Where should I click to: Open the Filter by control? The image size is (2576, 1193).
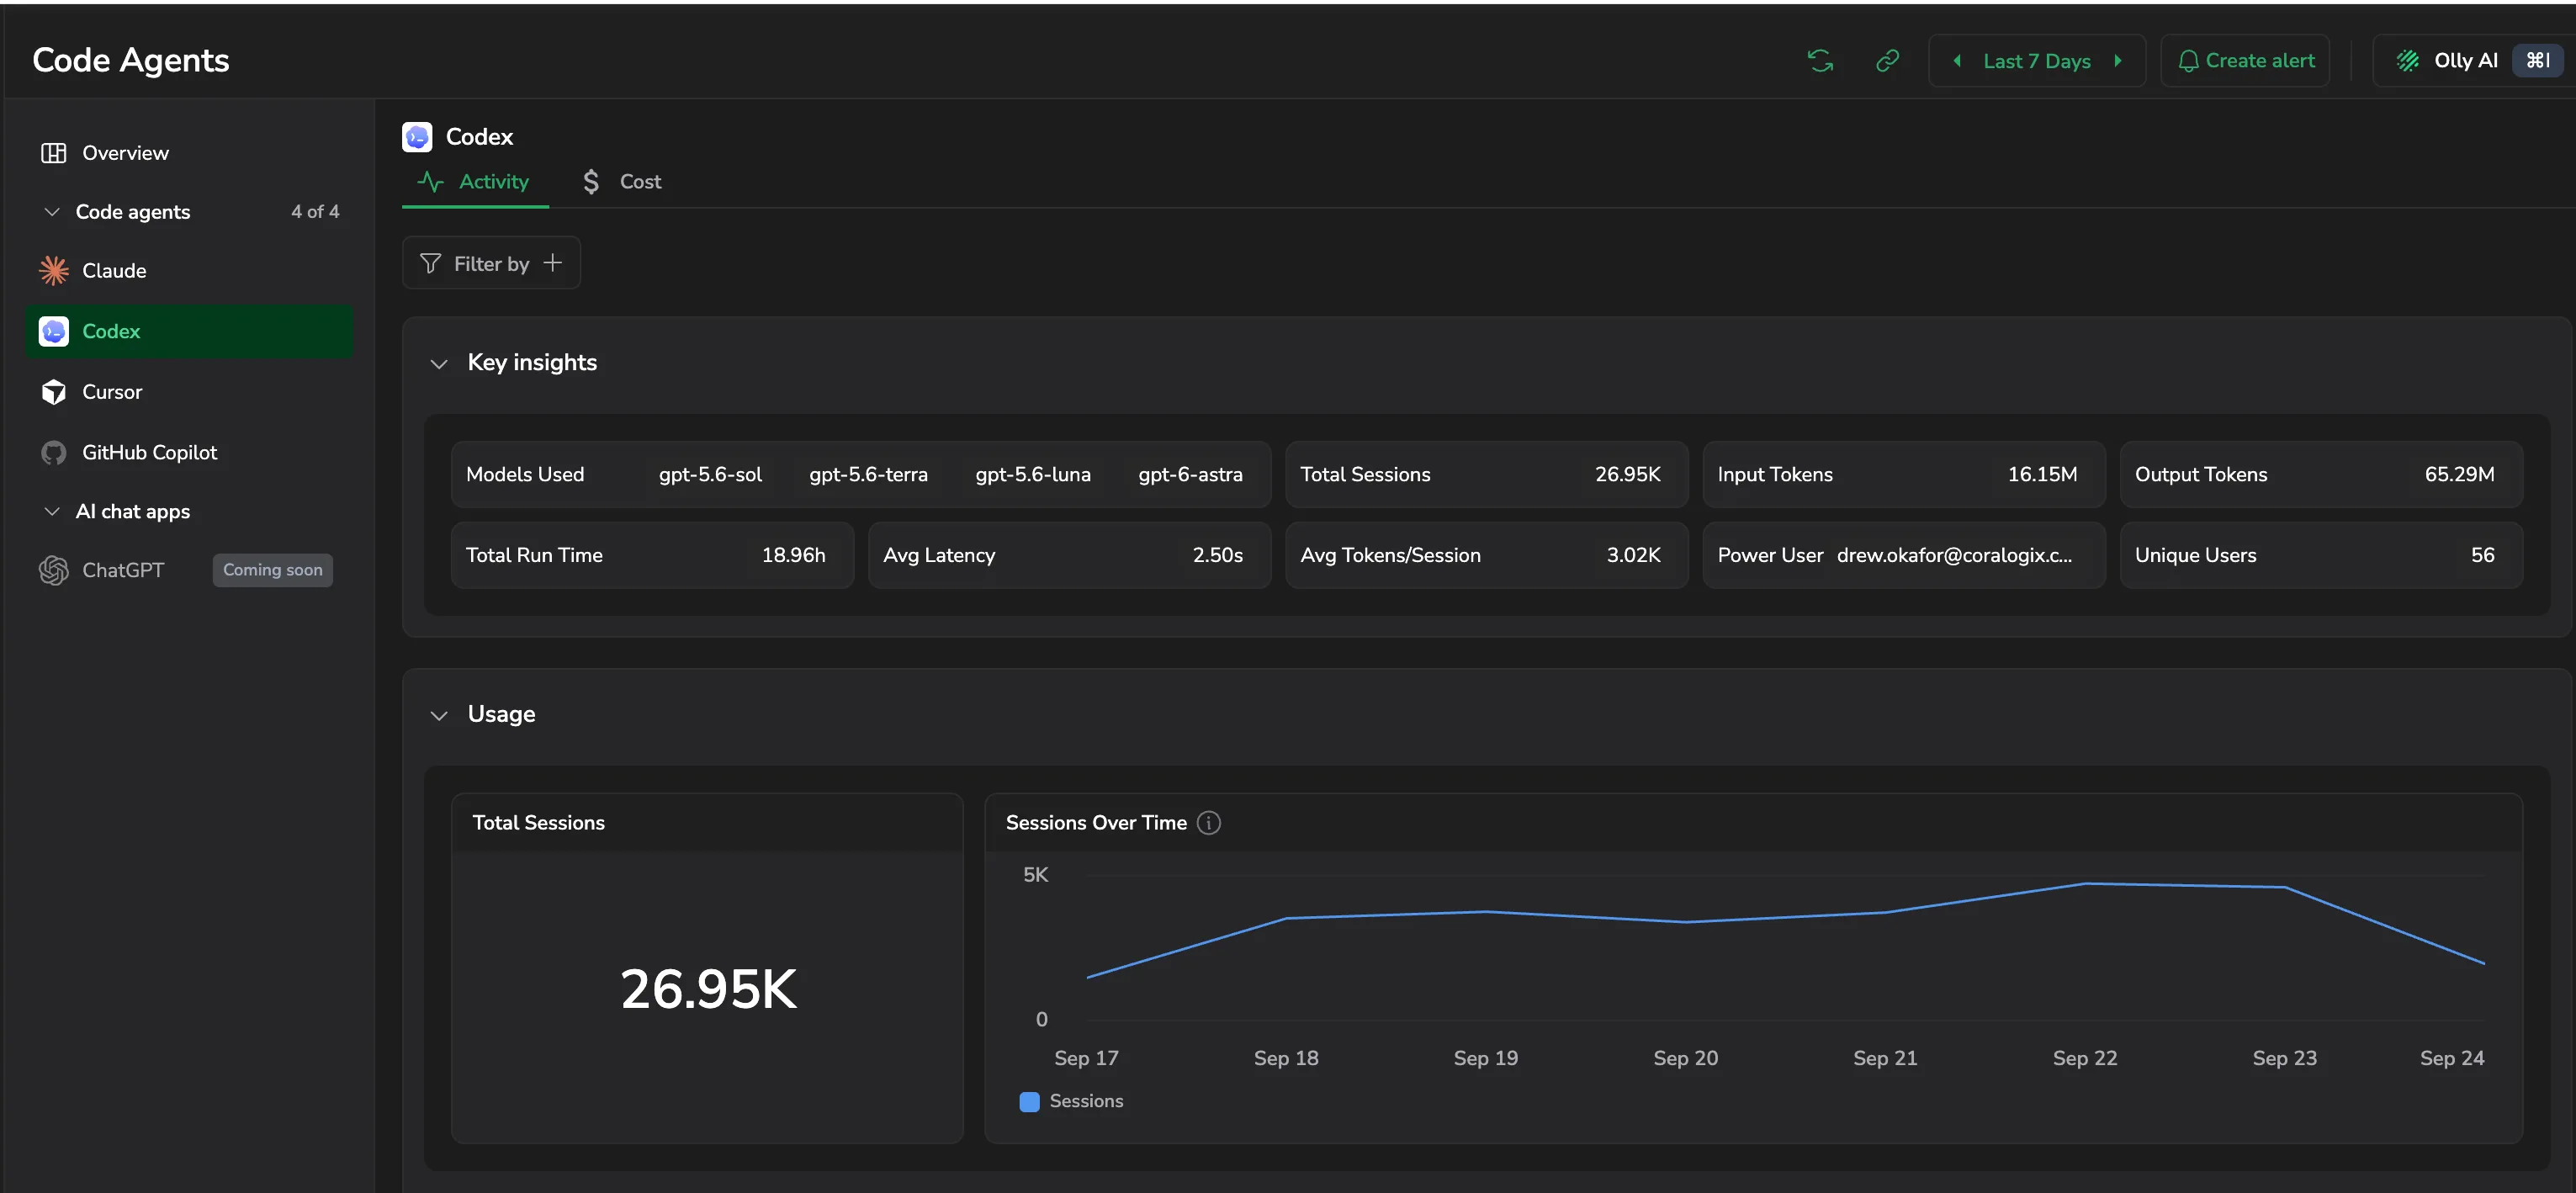(x=491, y=263)
